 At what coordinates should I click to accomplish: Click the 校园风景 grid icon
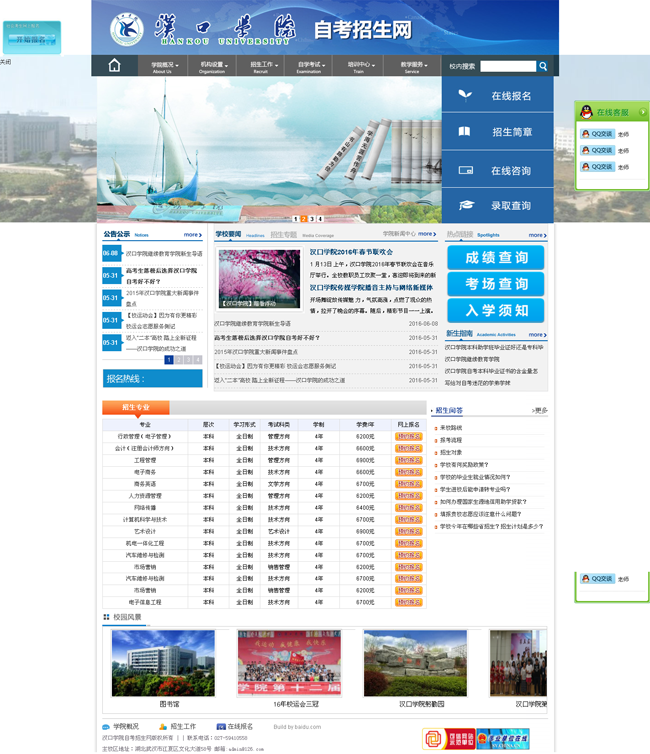click(106, 617)
